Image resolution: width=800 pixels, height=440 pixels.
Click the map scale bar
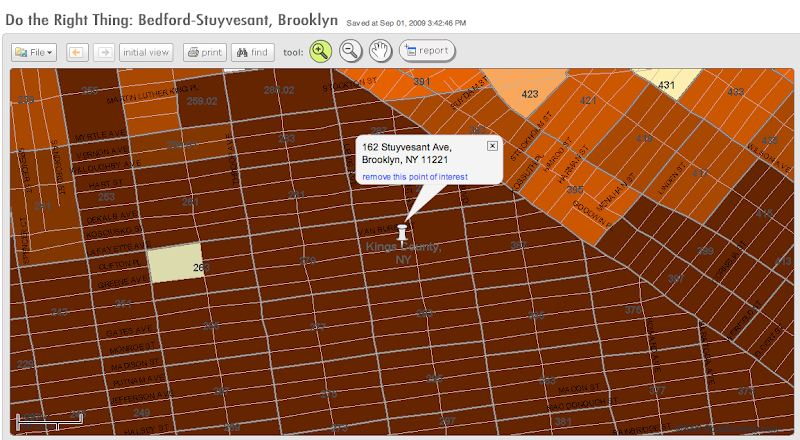click(x=49, y=421)
